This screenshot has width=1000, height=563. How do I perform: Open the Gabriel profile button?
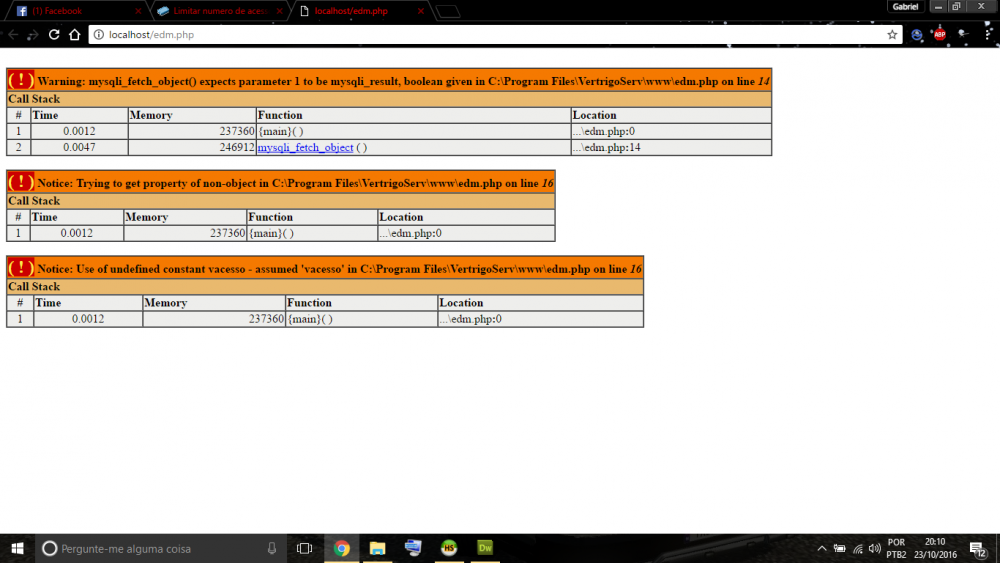tap(905, 6)
